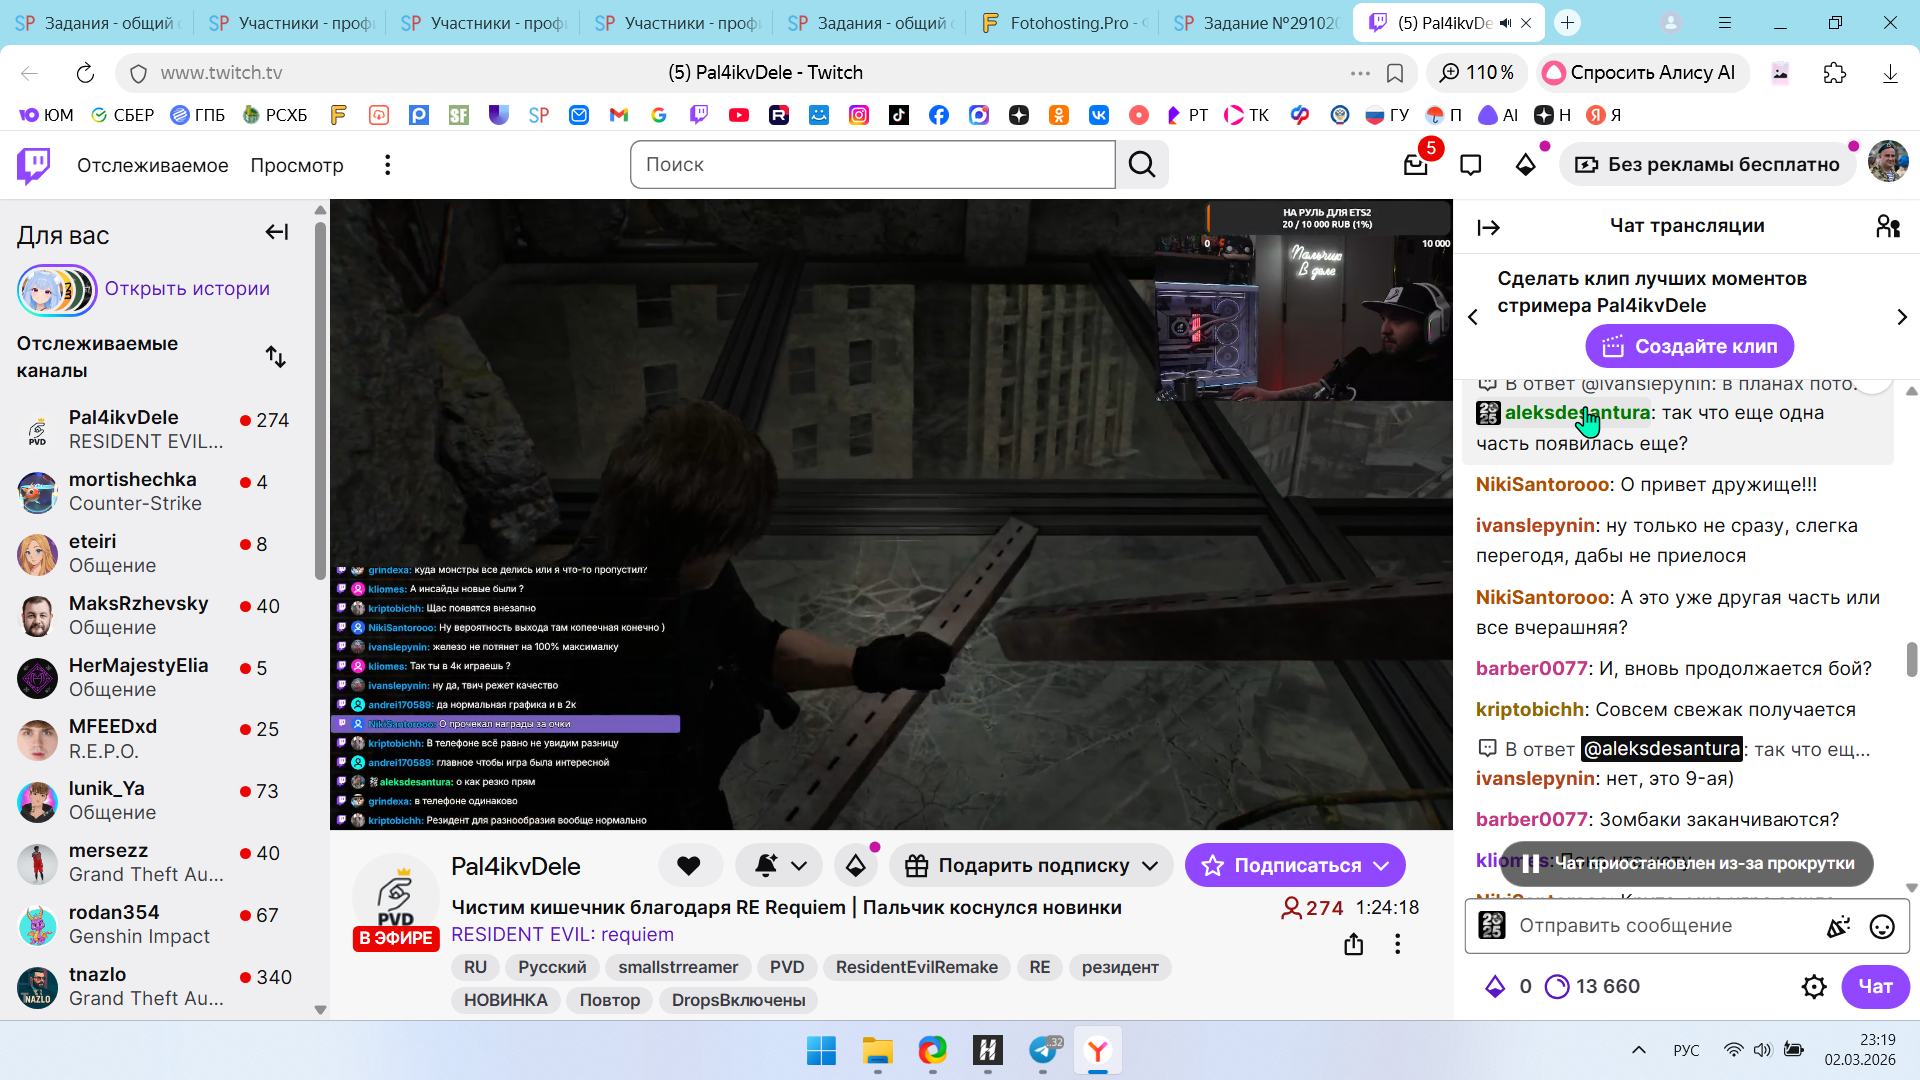The height and width of the screenshot is (1080, 1920).
Task: Open whispers speech bubble icon
Action: click(x=1470, y=165)
